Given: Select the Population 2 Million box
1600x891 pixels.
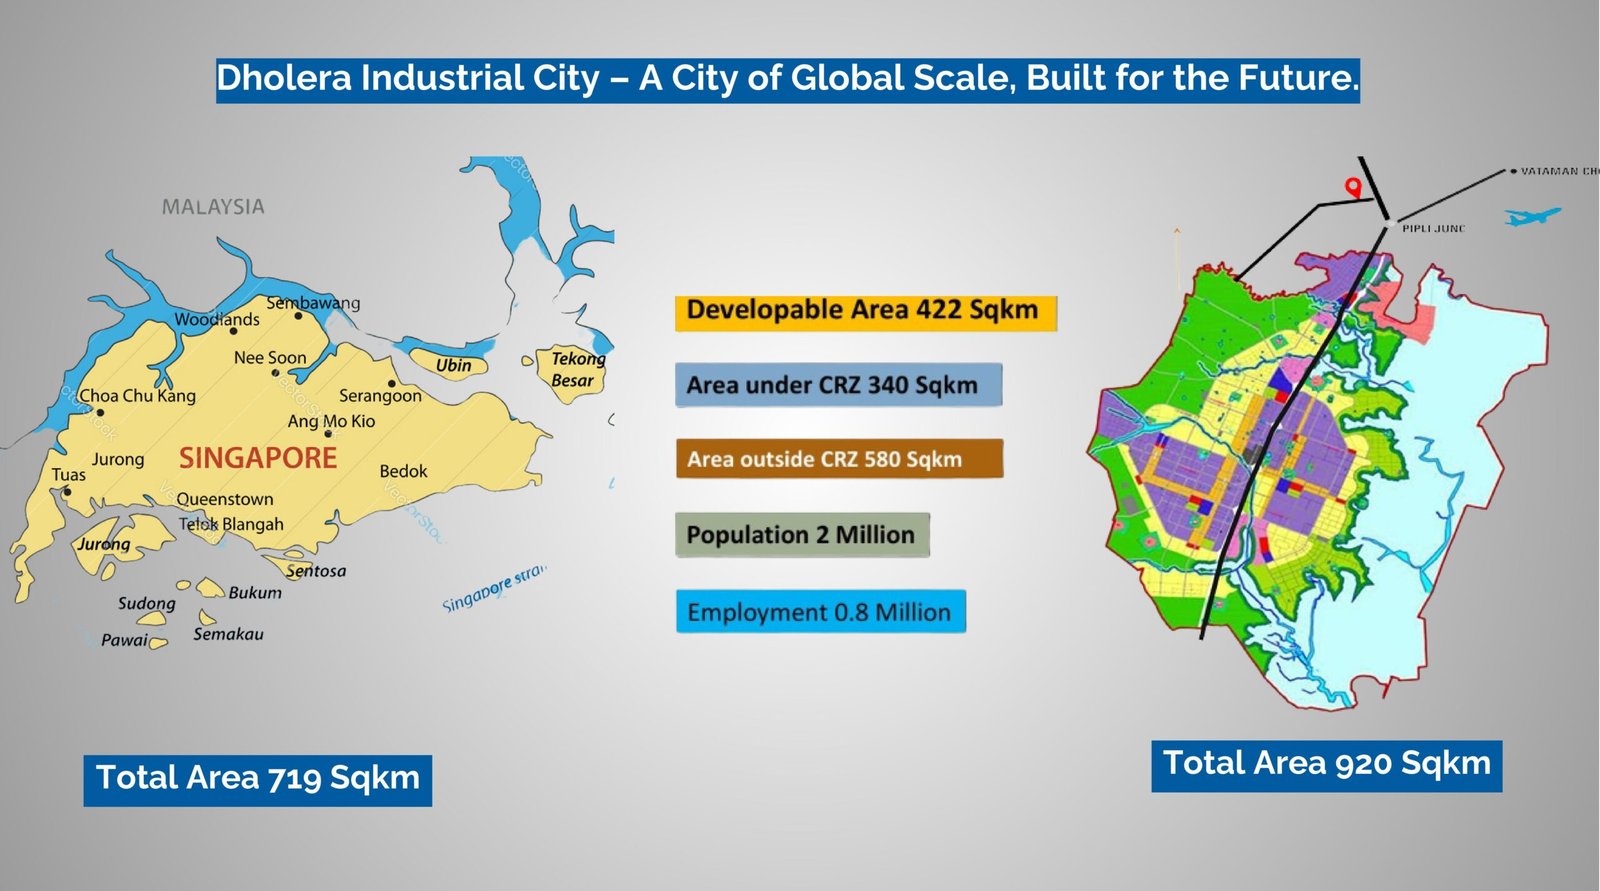Looking at the screenshot, I should (x=802, y=535).
